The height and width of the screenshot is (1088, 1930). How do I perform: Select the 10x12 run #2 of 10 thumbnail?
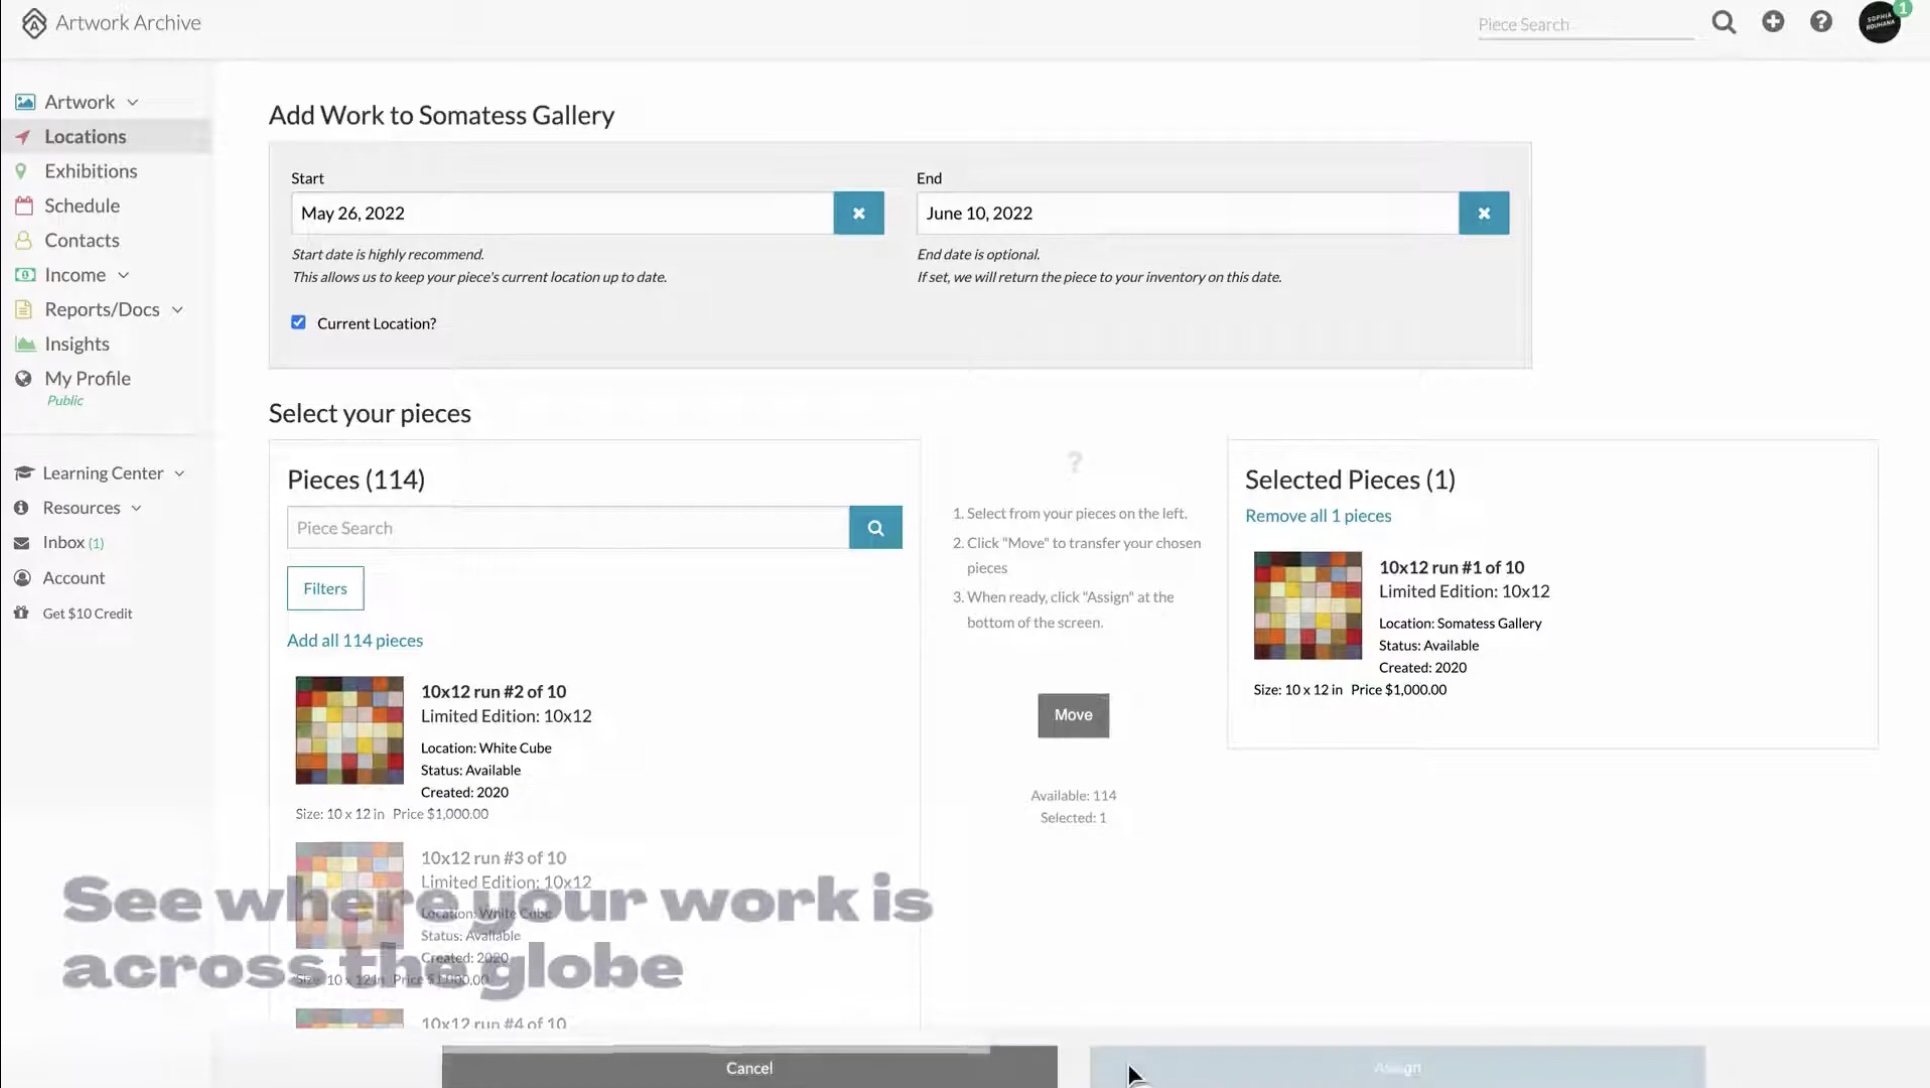[x=349, y=730]
